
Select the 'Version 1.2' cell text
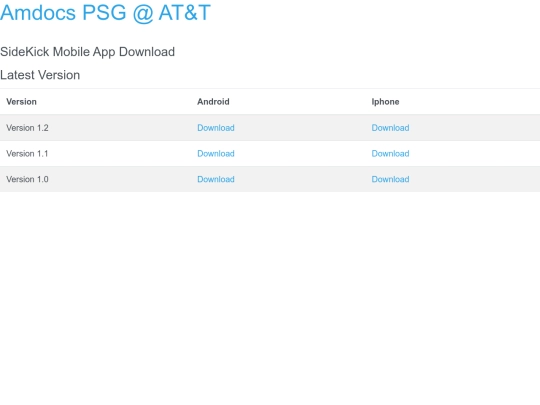(x=27, y=128)
